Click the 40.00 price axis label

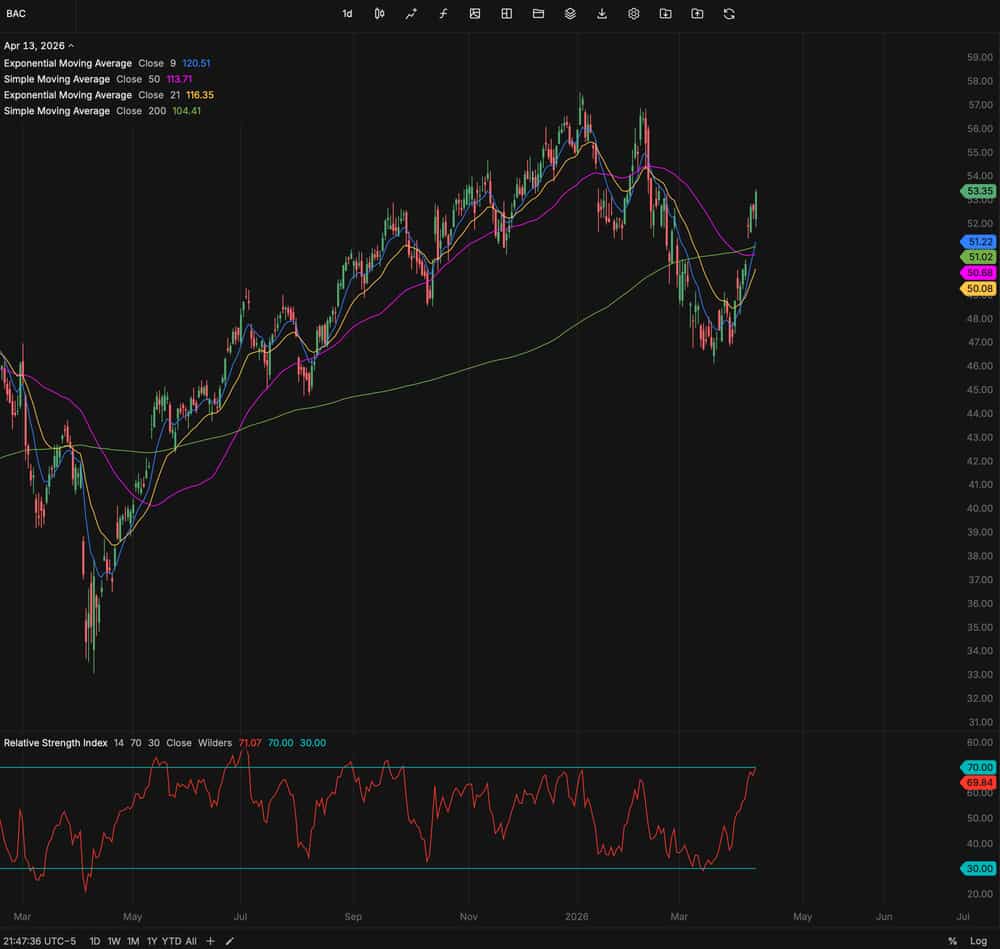[x=980, y=508]
